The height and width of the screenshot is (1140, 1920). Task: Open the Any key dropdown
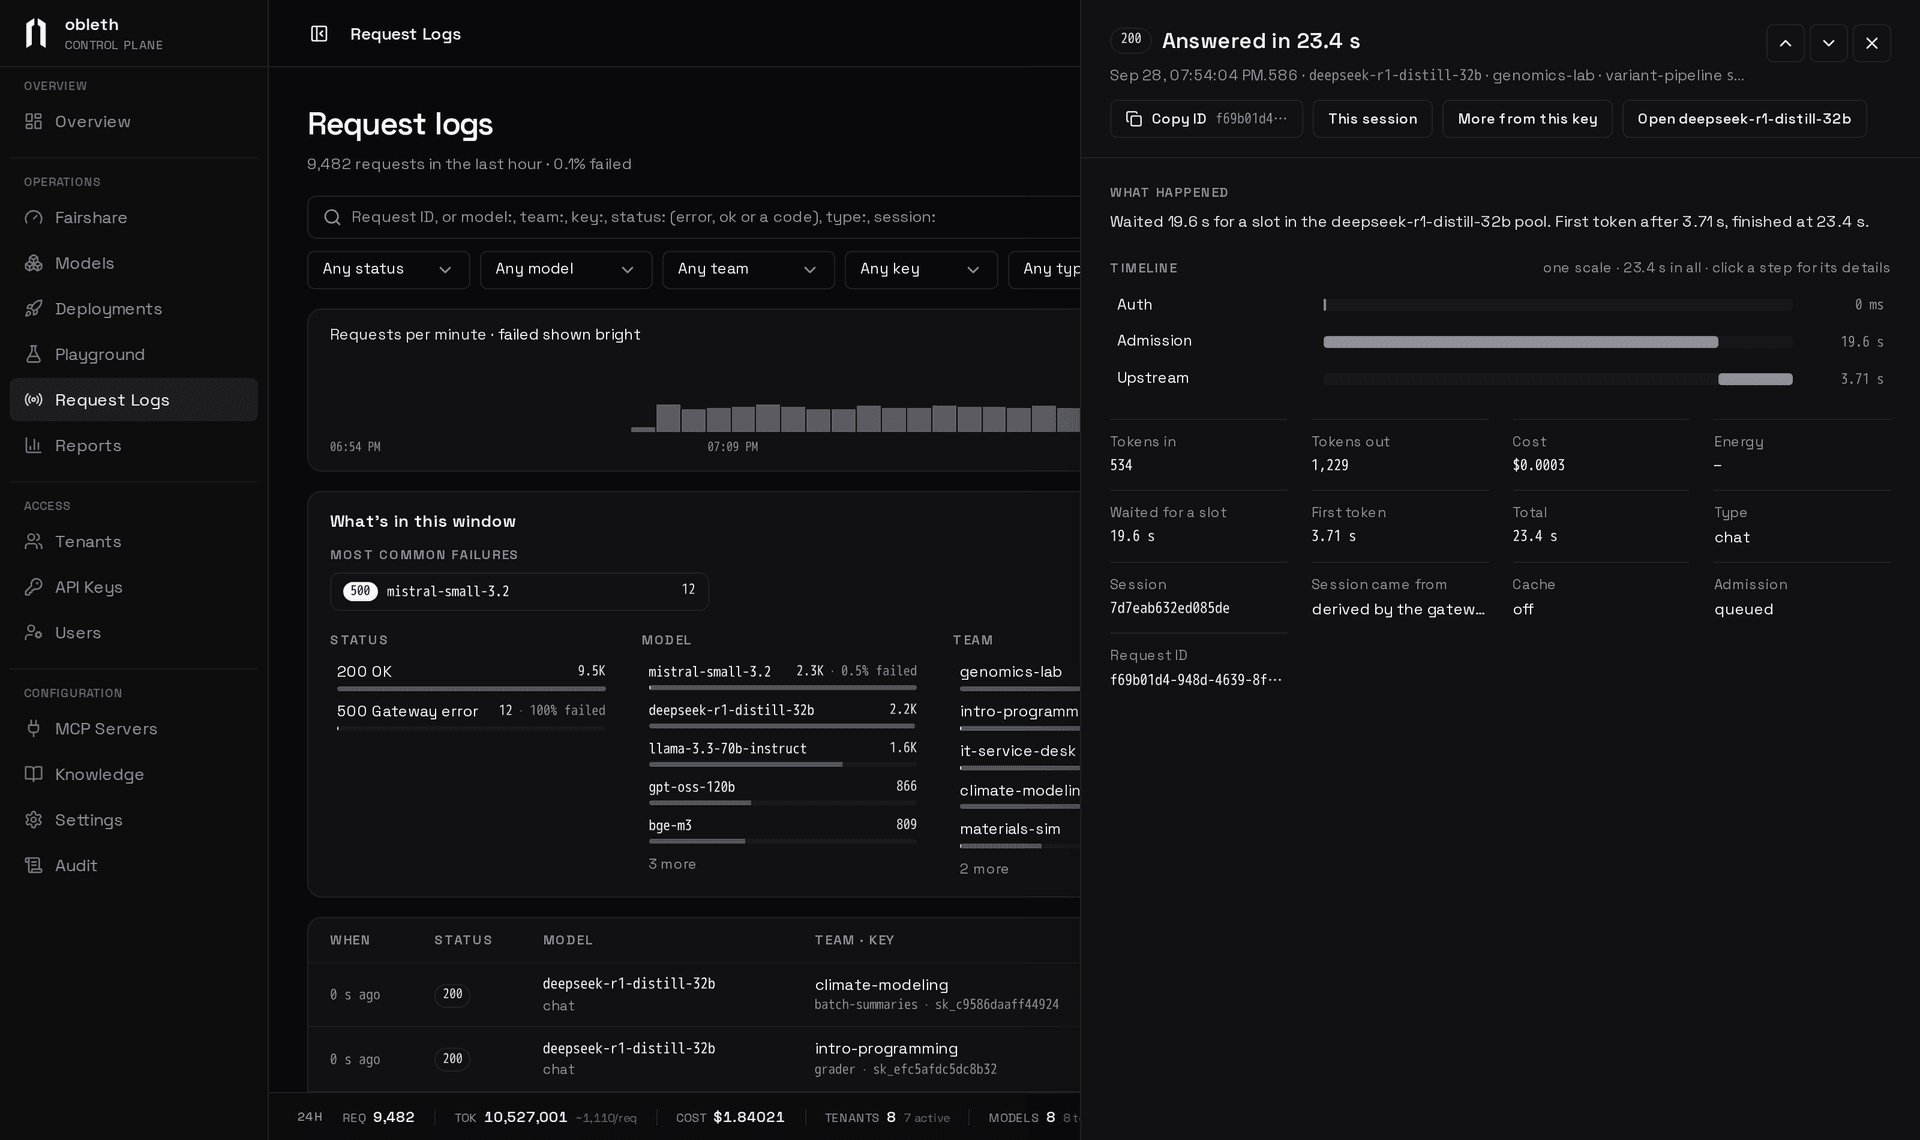921,270
